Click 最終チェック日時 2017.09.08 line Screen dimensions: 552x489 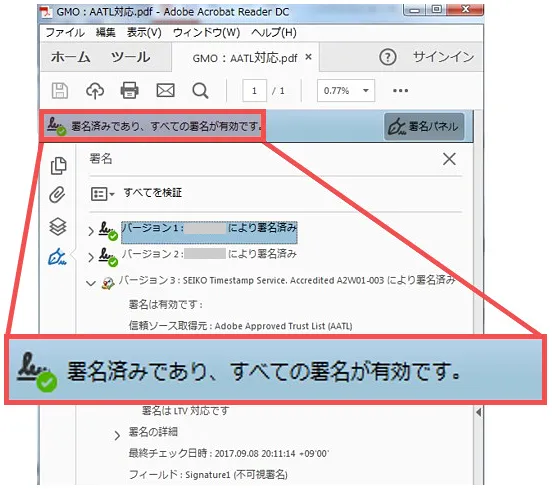point(229,453)
